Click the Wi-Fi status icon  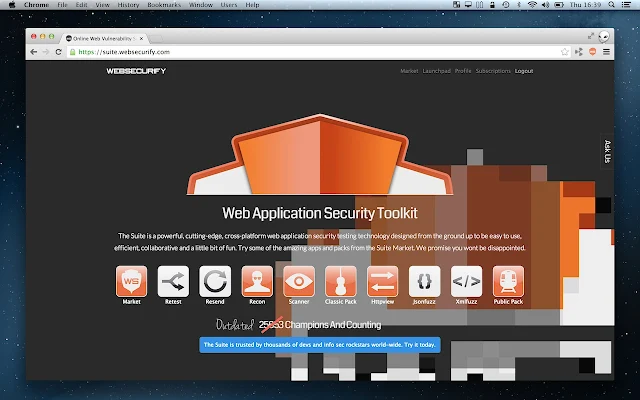pyautogui.click(x=532, y=5)
